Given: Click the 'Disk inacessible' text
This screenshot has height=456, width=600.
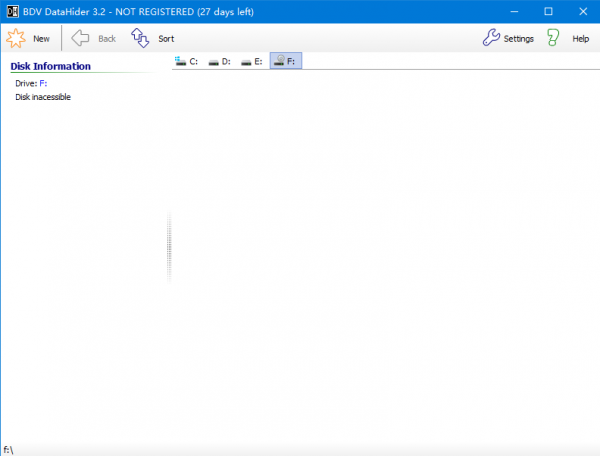Looking at the screenshot, I should click(x=43, y=97).
